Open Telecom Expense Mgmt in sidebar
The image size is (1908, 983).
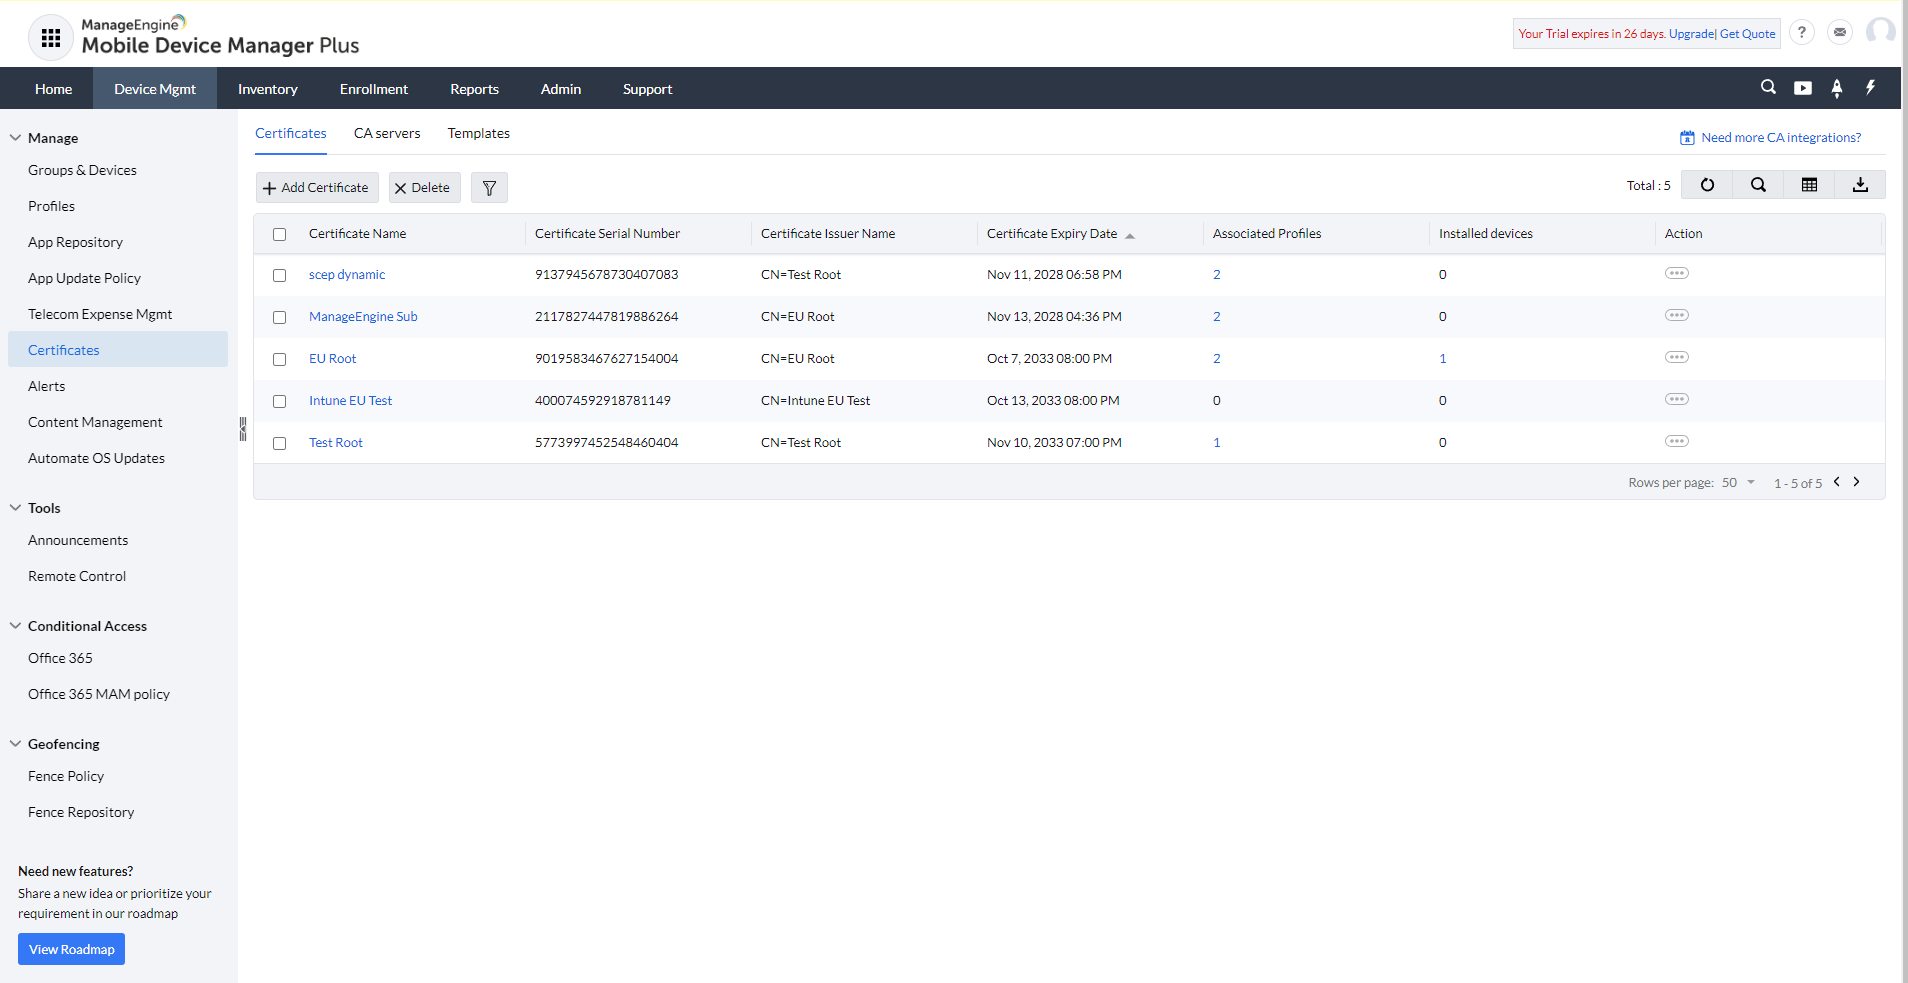100,314
